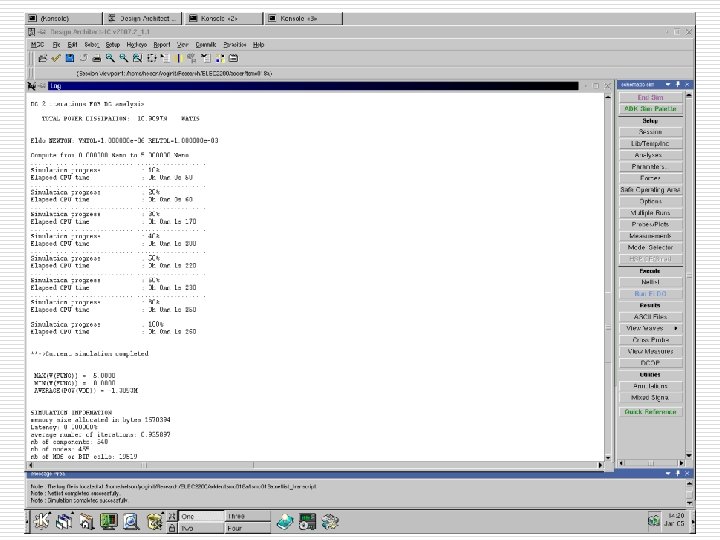Click the ADK Sim Palette button

tap(650, 109)
